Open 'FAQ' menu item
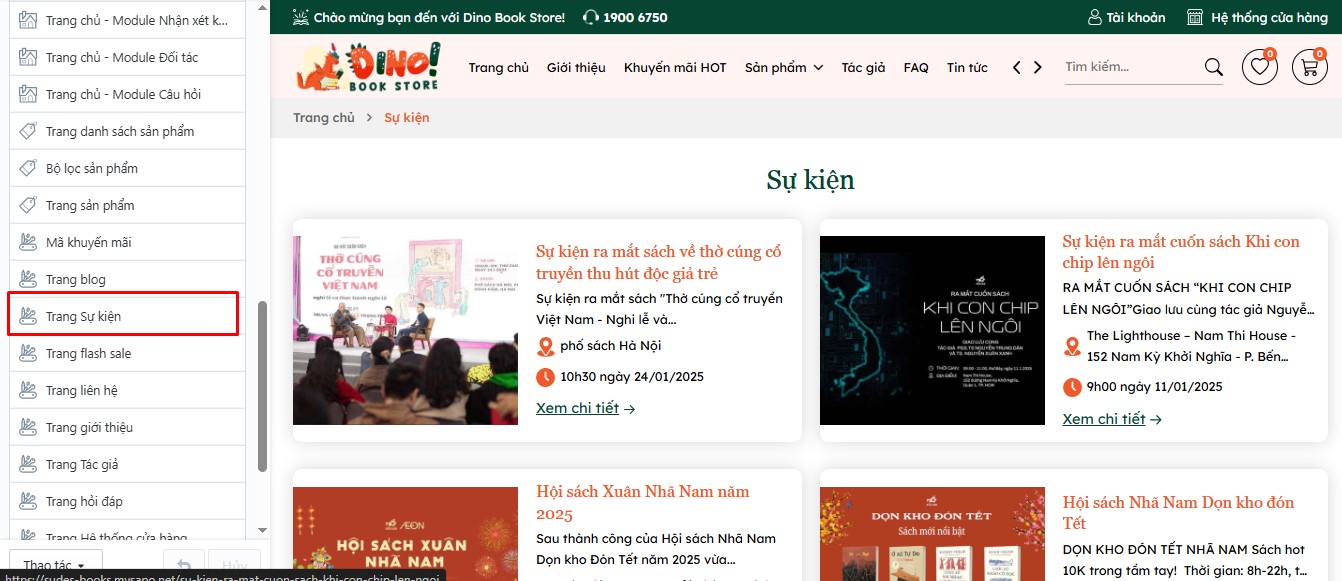 tap(916, 68)
